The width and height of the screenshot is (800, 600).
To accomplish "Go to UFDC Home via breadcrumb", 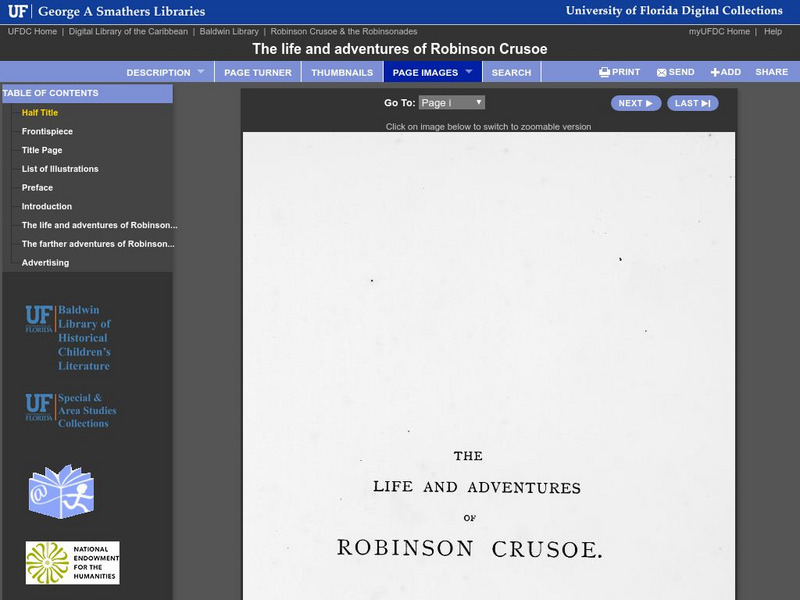I will tap(33, 30).
